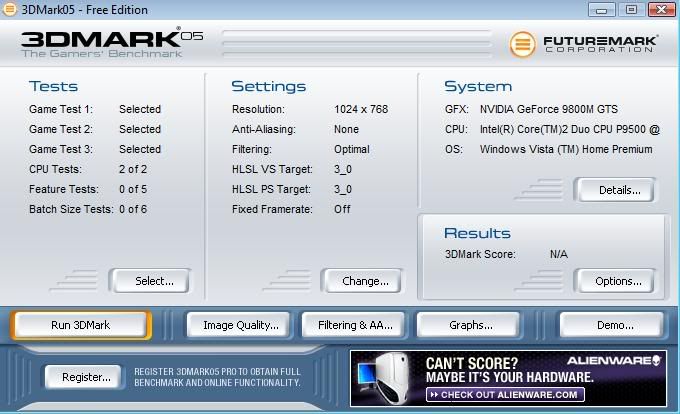Click the GFX text NVIDIA GeForce 9800M GTS
This screenshot has width=680, height=414.
click(x=549, y=109)
